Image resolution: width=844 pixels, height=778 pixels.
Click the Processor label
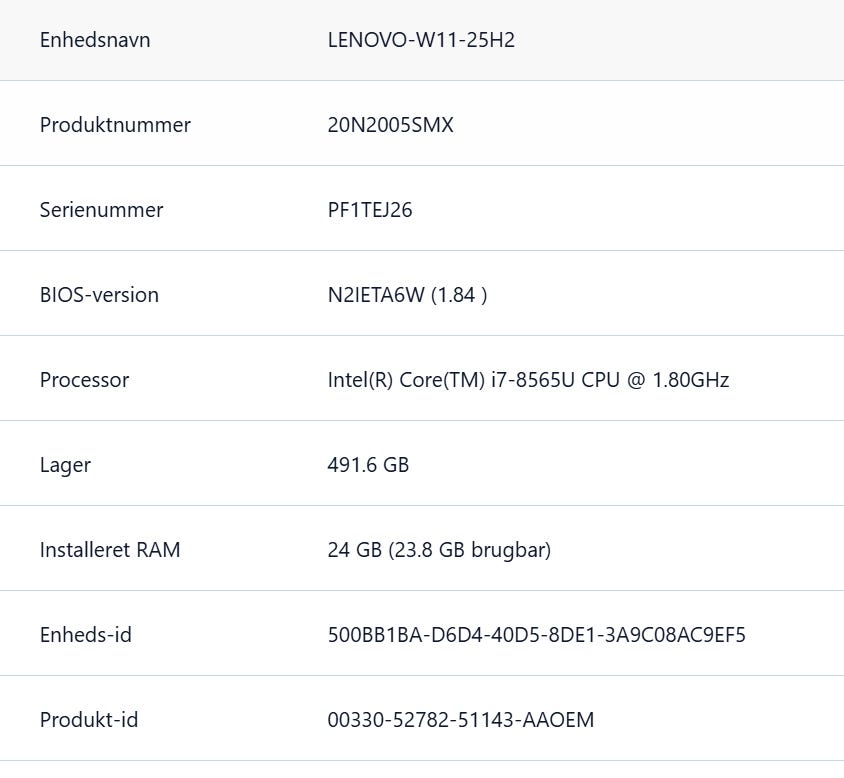[x=84, y=380]
